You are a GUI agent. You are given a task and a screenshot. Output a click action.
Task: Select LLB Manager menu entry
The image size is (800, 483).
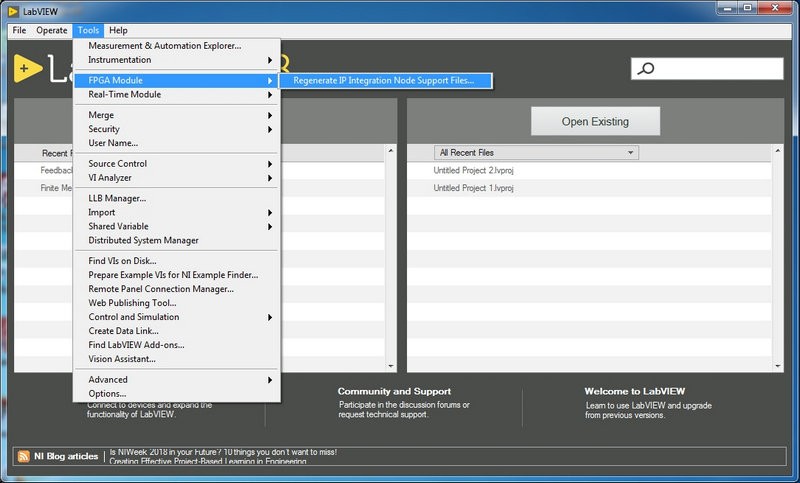click(117, 198)
